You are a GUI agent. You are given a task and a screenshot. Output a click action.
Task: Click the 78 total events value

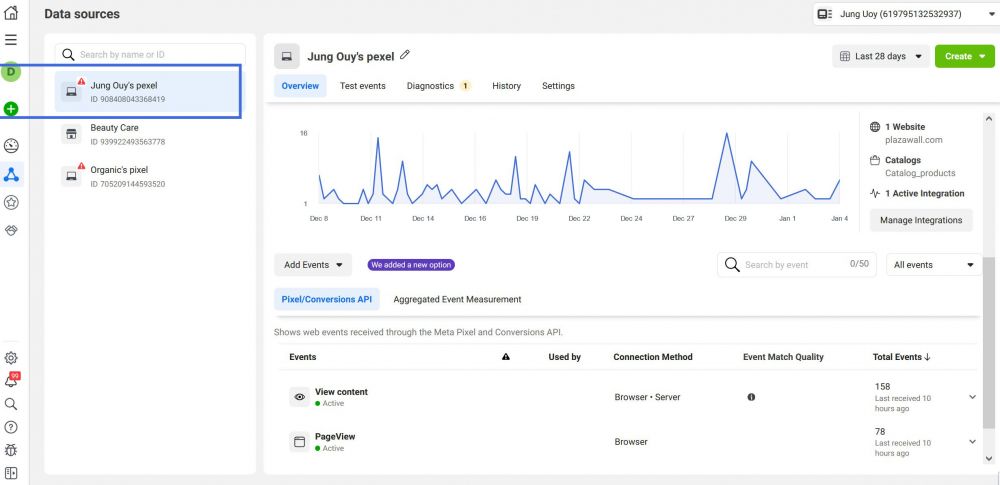point(880,431)
